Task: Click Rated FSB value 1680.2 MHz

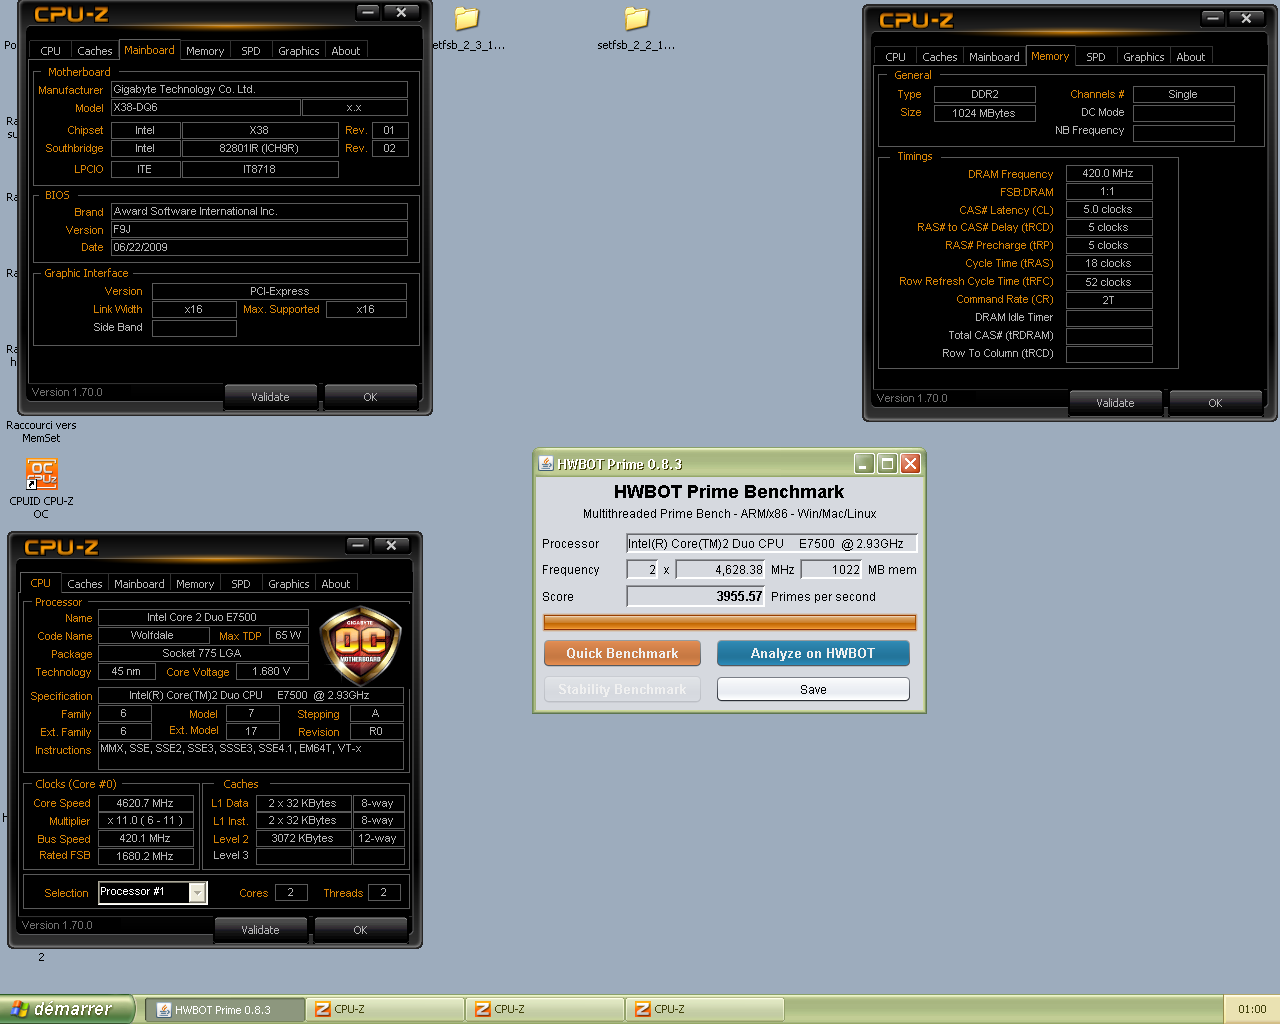Action: coord(145,856)
